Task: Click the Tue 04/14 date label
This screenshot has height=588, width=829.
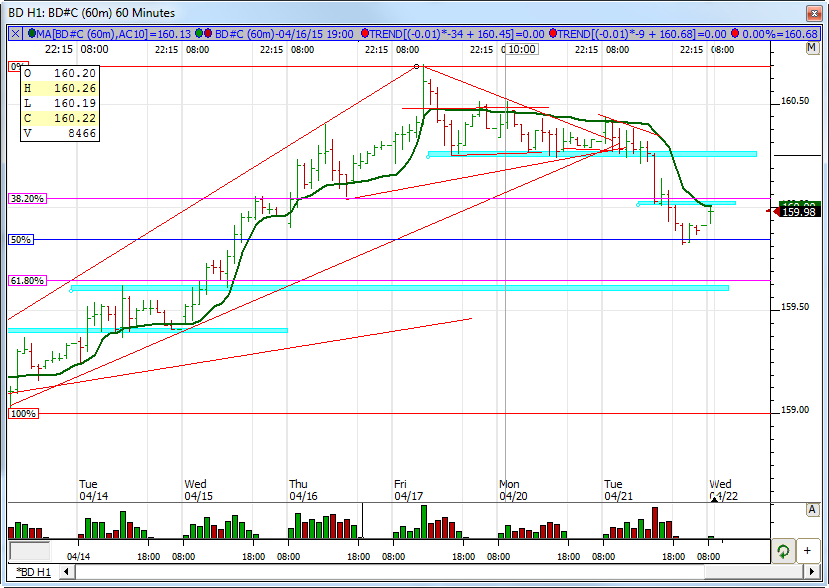Action: point(94,490)
